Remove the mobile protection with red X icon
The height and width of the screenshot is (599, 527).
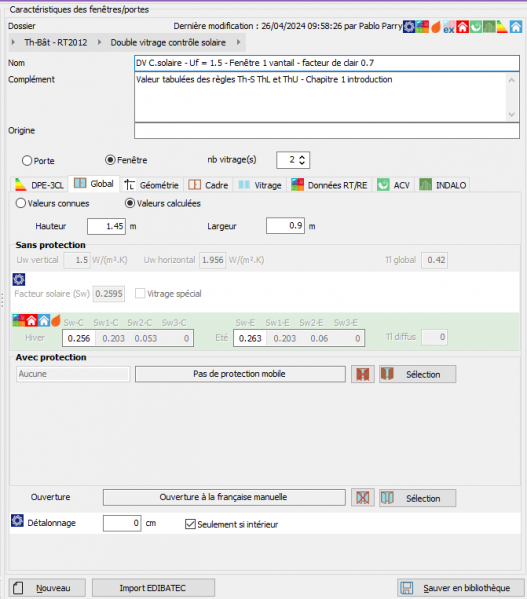[x=362, y=374]
